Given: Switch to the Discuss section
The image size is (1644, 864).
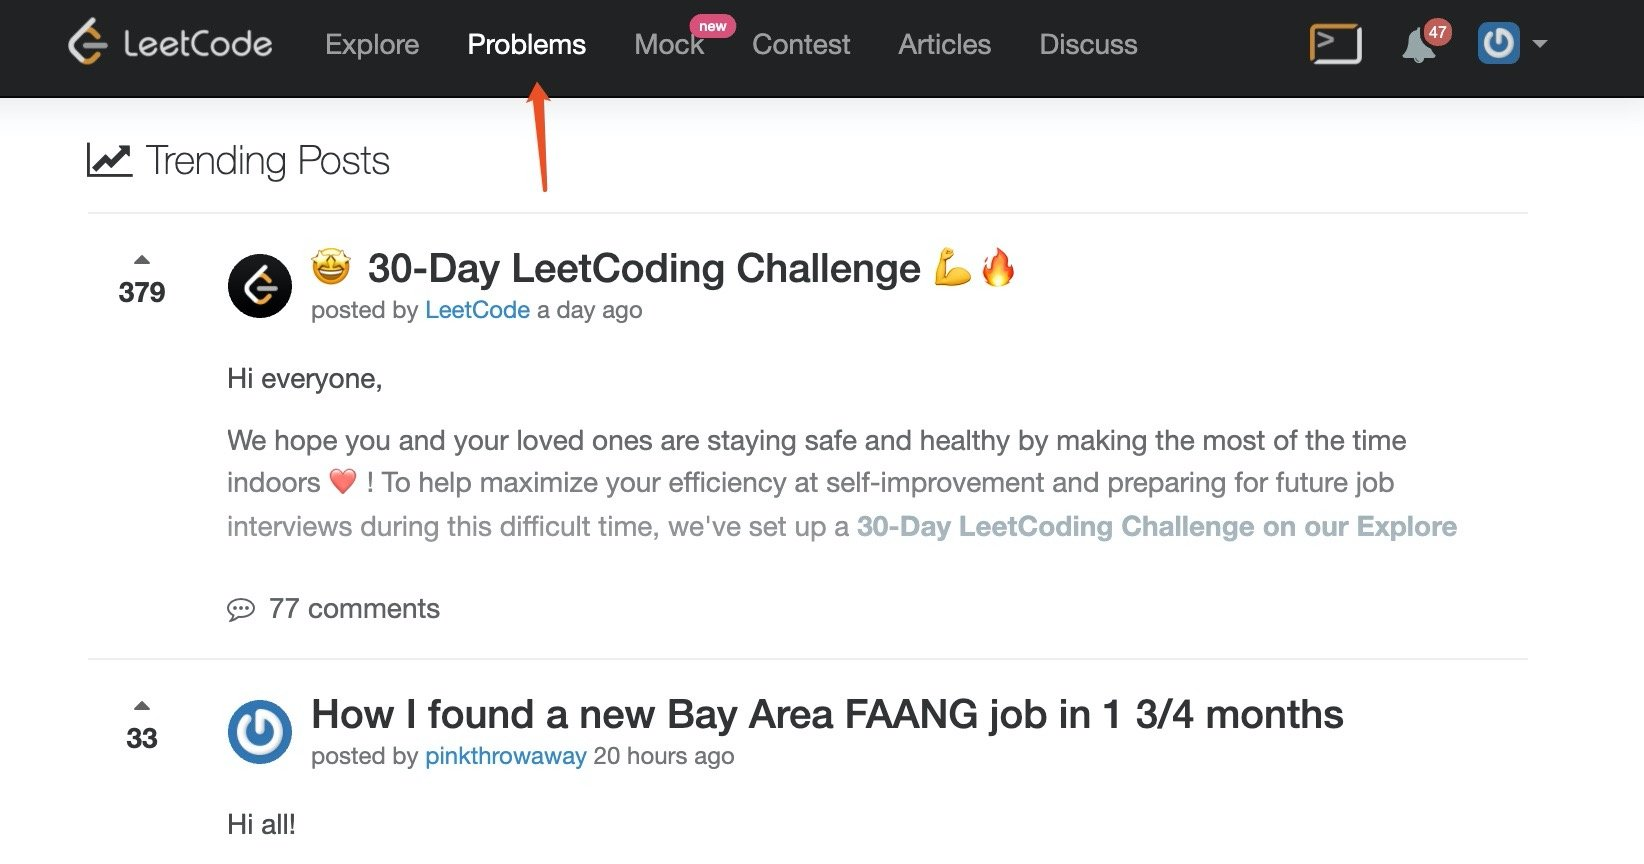Looking at the screenshot, I should click(x=1088, y=45).
